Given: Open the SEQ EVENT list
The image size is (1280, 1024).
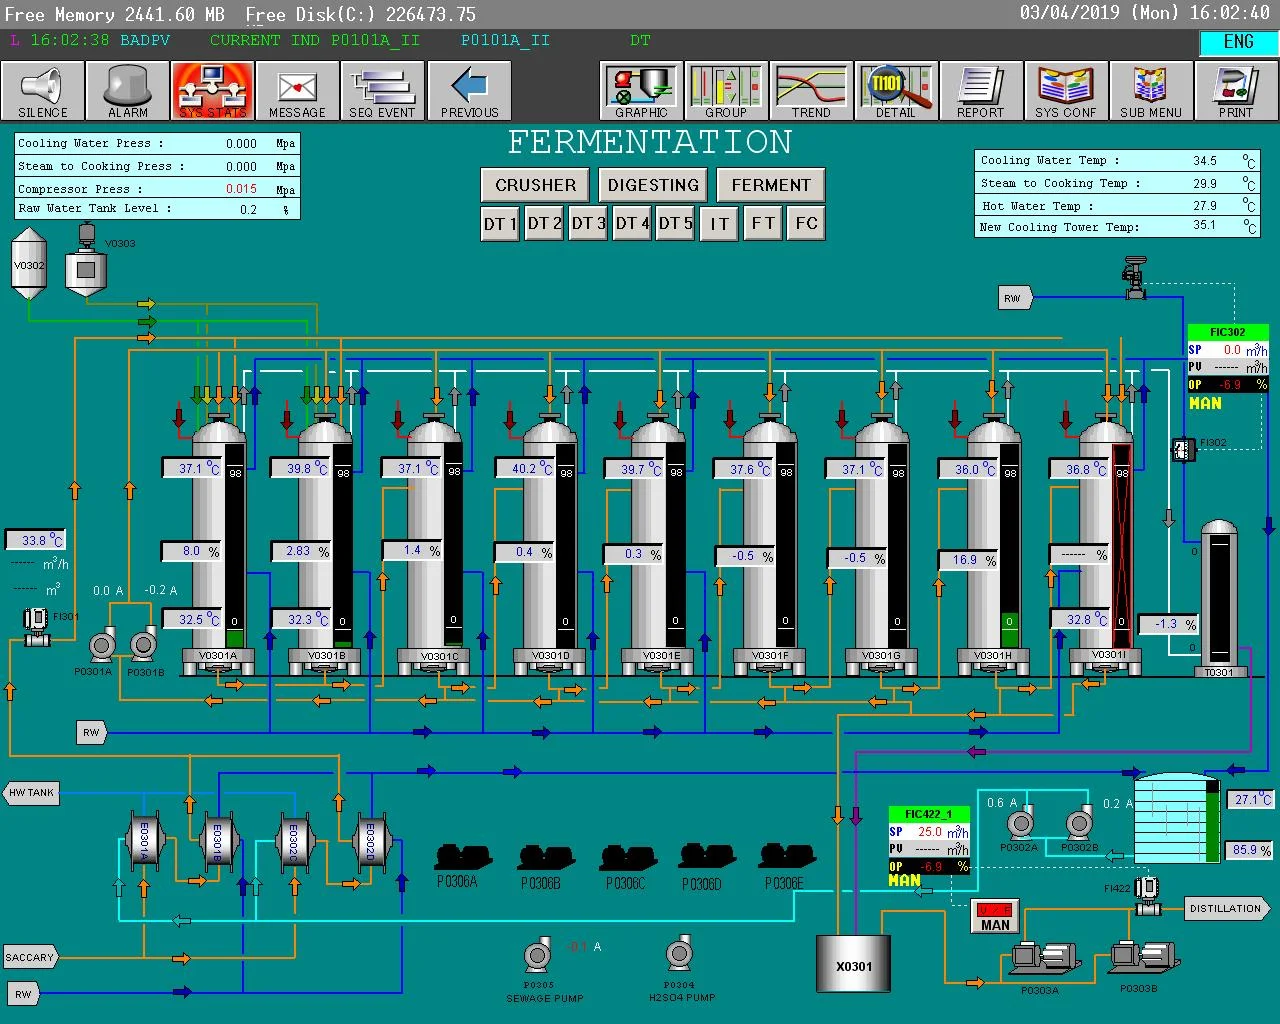Looking at the screenshot, I should (382, 91).
